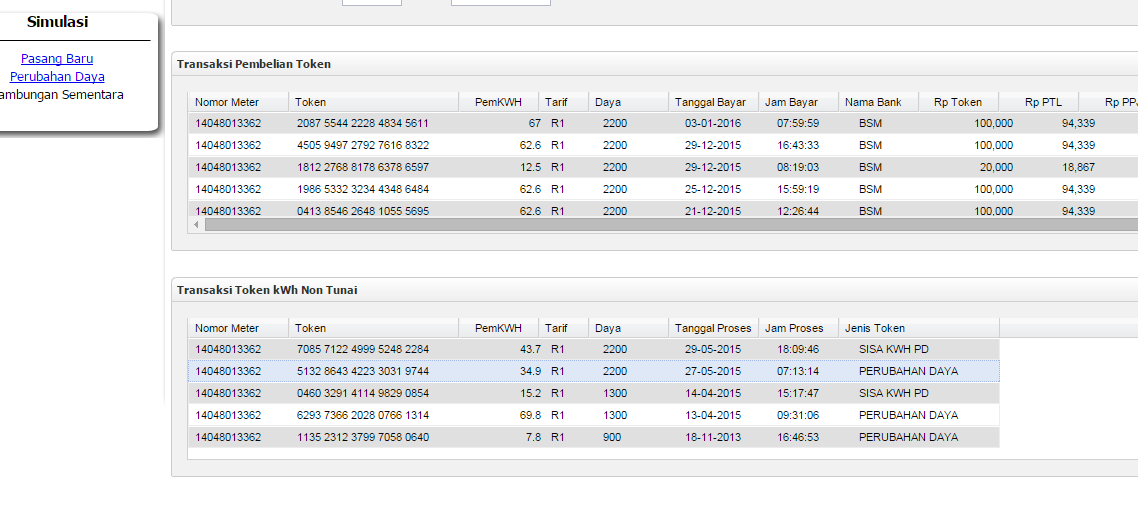The image size is (1138, 518).
Task: Click PemKWH value 43.7
Action: coord(531,349)
